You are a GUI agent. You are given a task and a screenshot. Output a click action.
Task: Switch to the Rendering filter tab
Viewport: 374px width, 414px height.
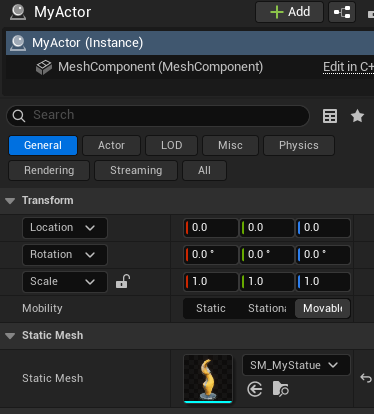49,170
